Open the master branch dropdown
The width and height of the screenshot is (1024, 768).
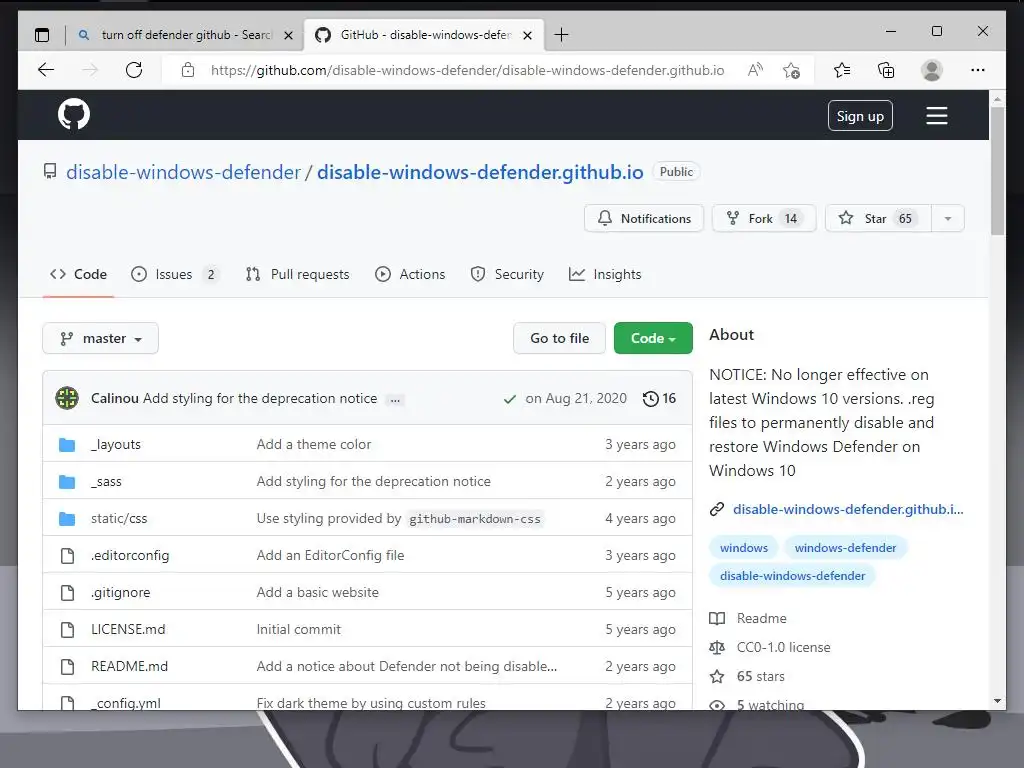(101, 338)
